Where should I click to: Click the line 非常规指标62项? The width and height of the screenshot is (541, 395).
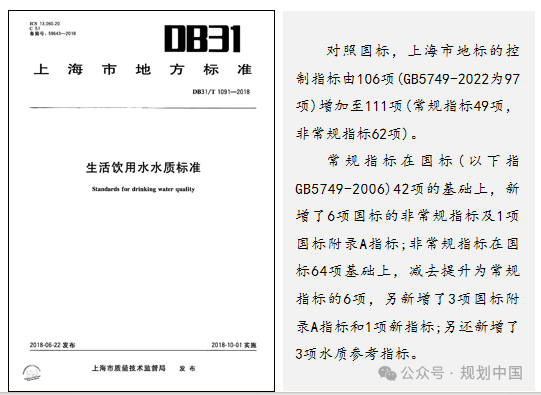click(x=356, y=134)
